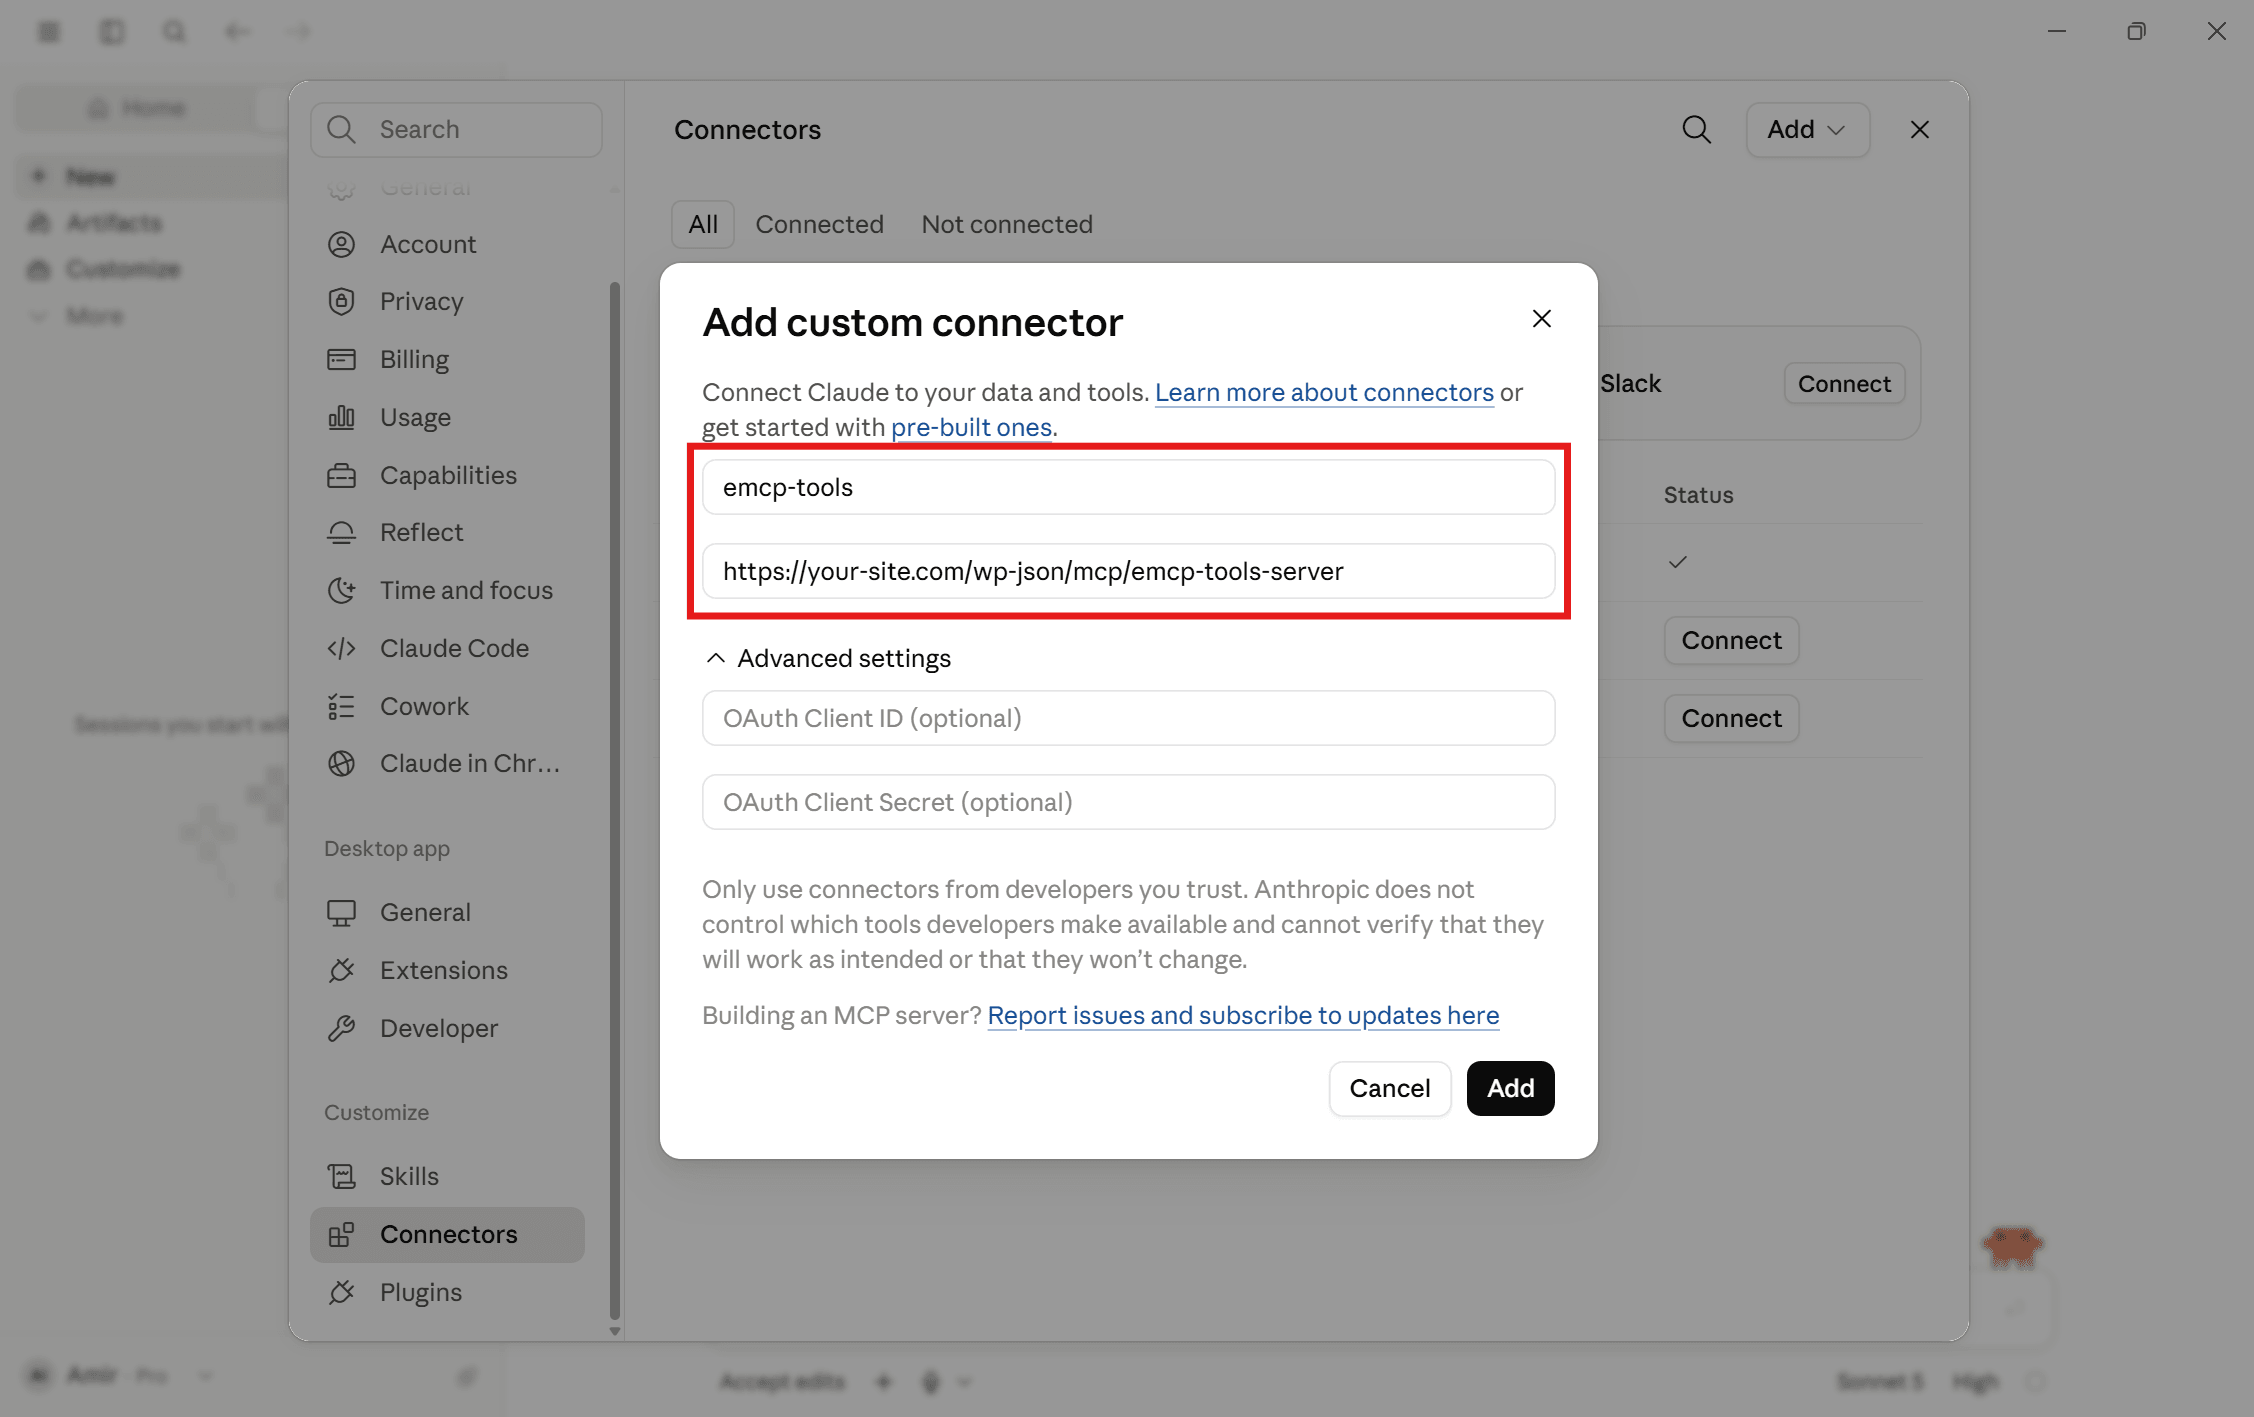The width and height of the screenshot is (2254, 1417).
Task: Close the settings panel with X
Action: 1919,129
